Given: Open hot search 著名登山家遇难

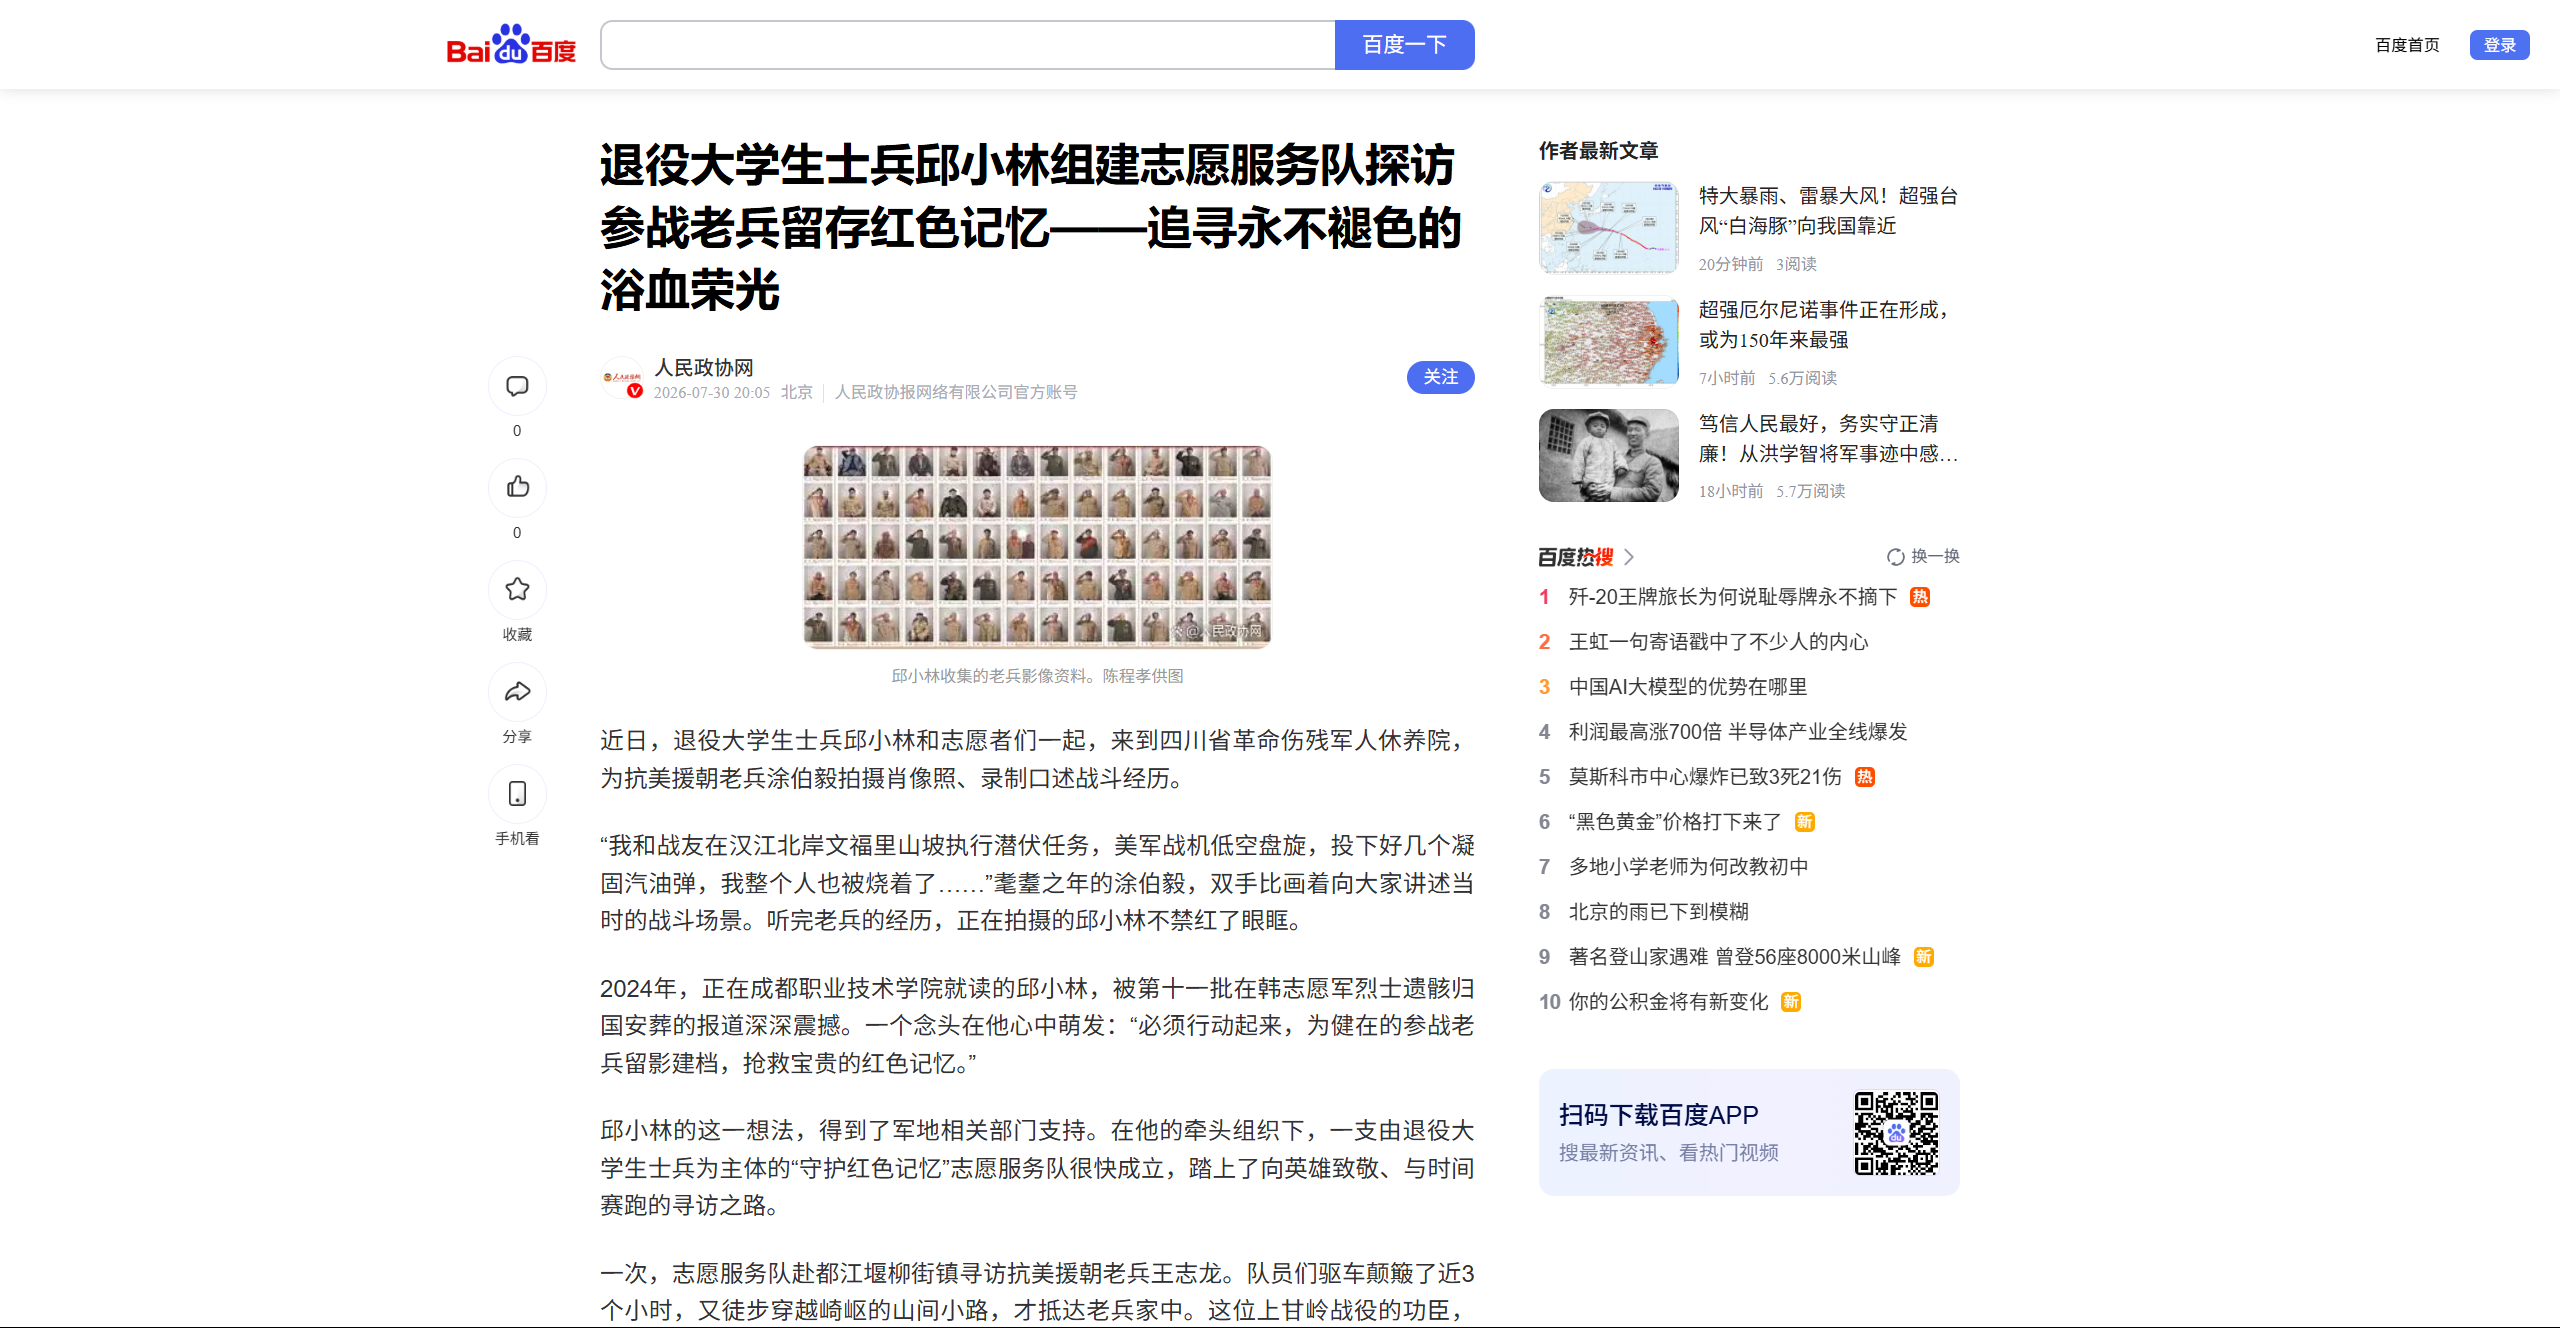Looking at the screenshot, I should click(x=1735, y=957).
